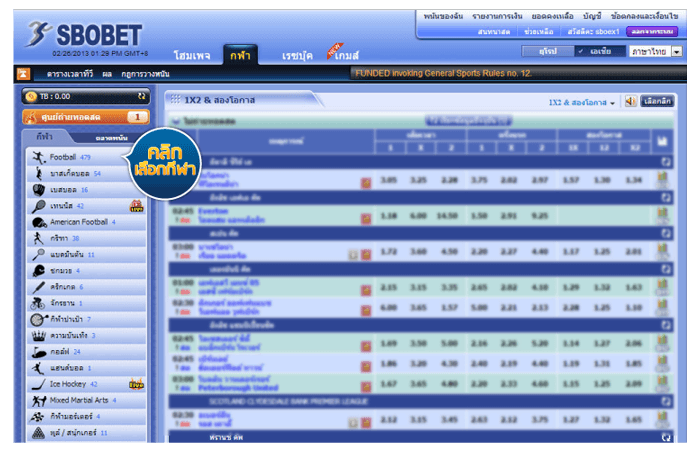Click live TV icon beside tennis row
This screenshot has width=700, height=450.
click(137, 206)
